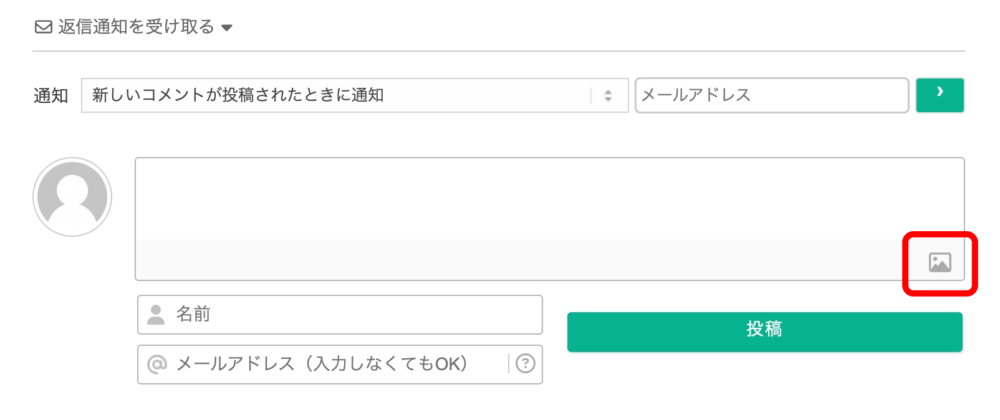Screen dimensions: 1000x420
Task: Collapse the 返信通知を受け取る triangle arrow
Action: click(226, 29)
